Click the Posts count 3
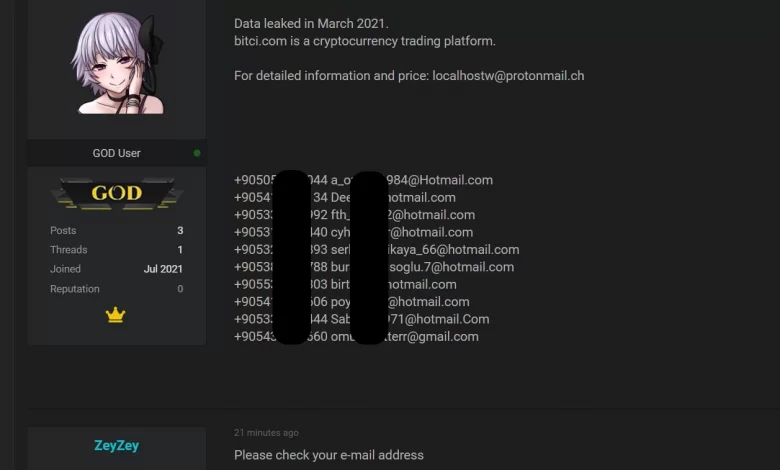780x470 pixels. point(180,230)
